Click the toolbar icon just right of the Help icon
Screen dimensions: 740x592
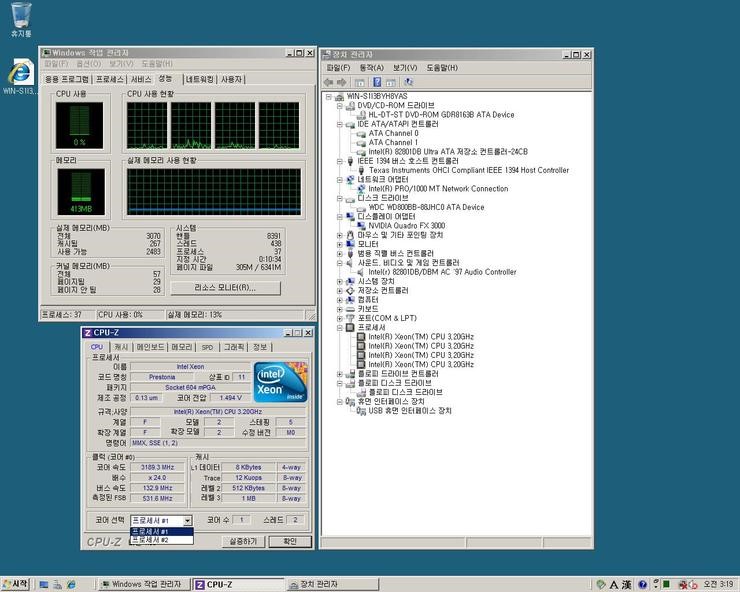pos(391,83)
